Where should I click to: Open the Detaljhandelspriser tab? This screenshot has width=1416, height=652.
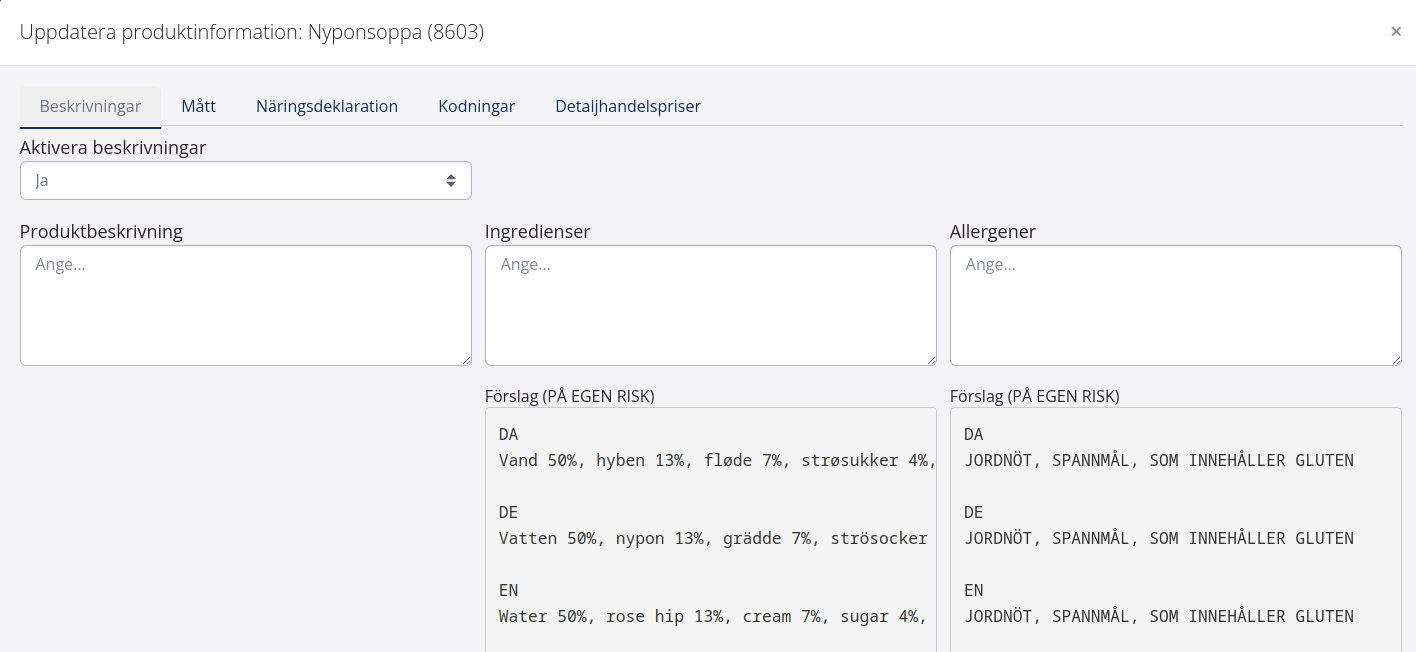(x=628, y=106)
